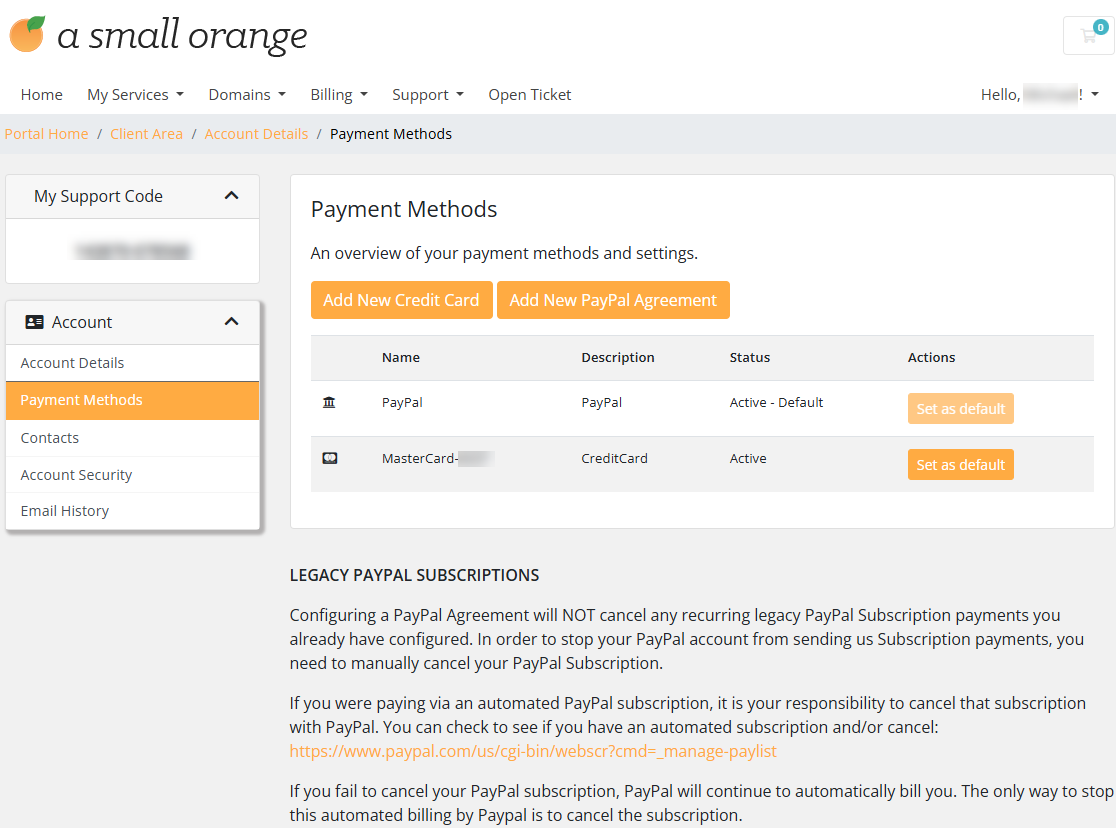Select Payment Methods in sidebar
The height and width of the screenshot is (828, 1116).
132,400
